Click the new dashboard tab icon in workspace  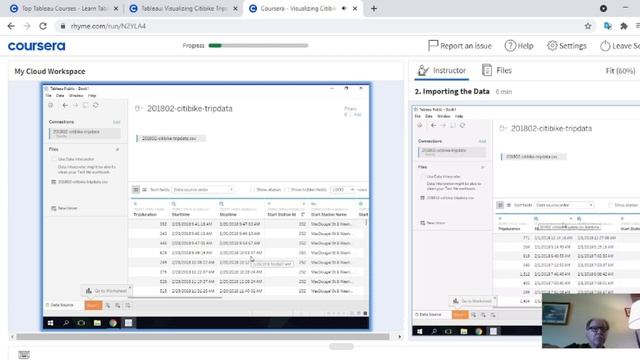click(x=118, y=305)
